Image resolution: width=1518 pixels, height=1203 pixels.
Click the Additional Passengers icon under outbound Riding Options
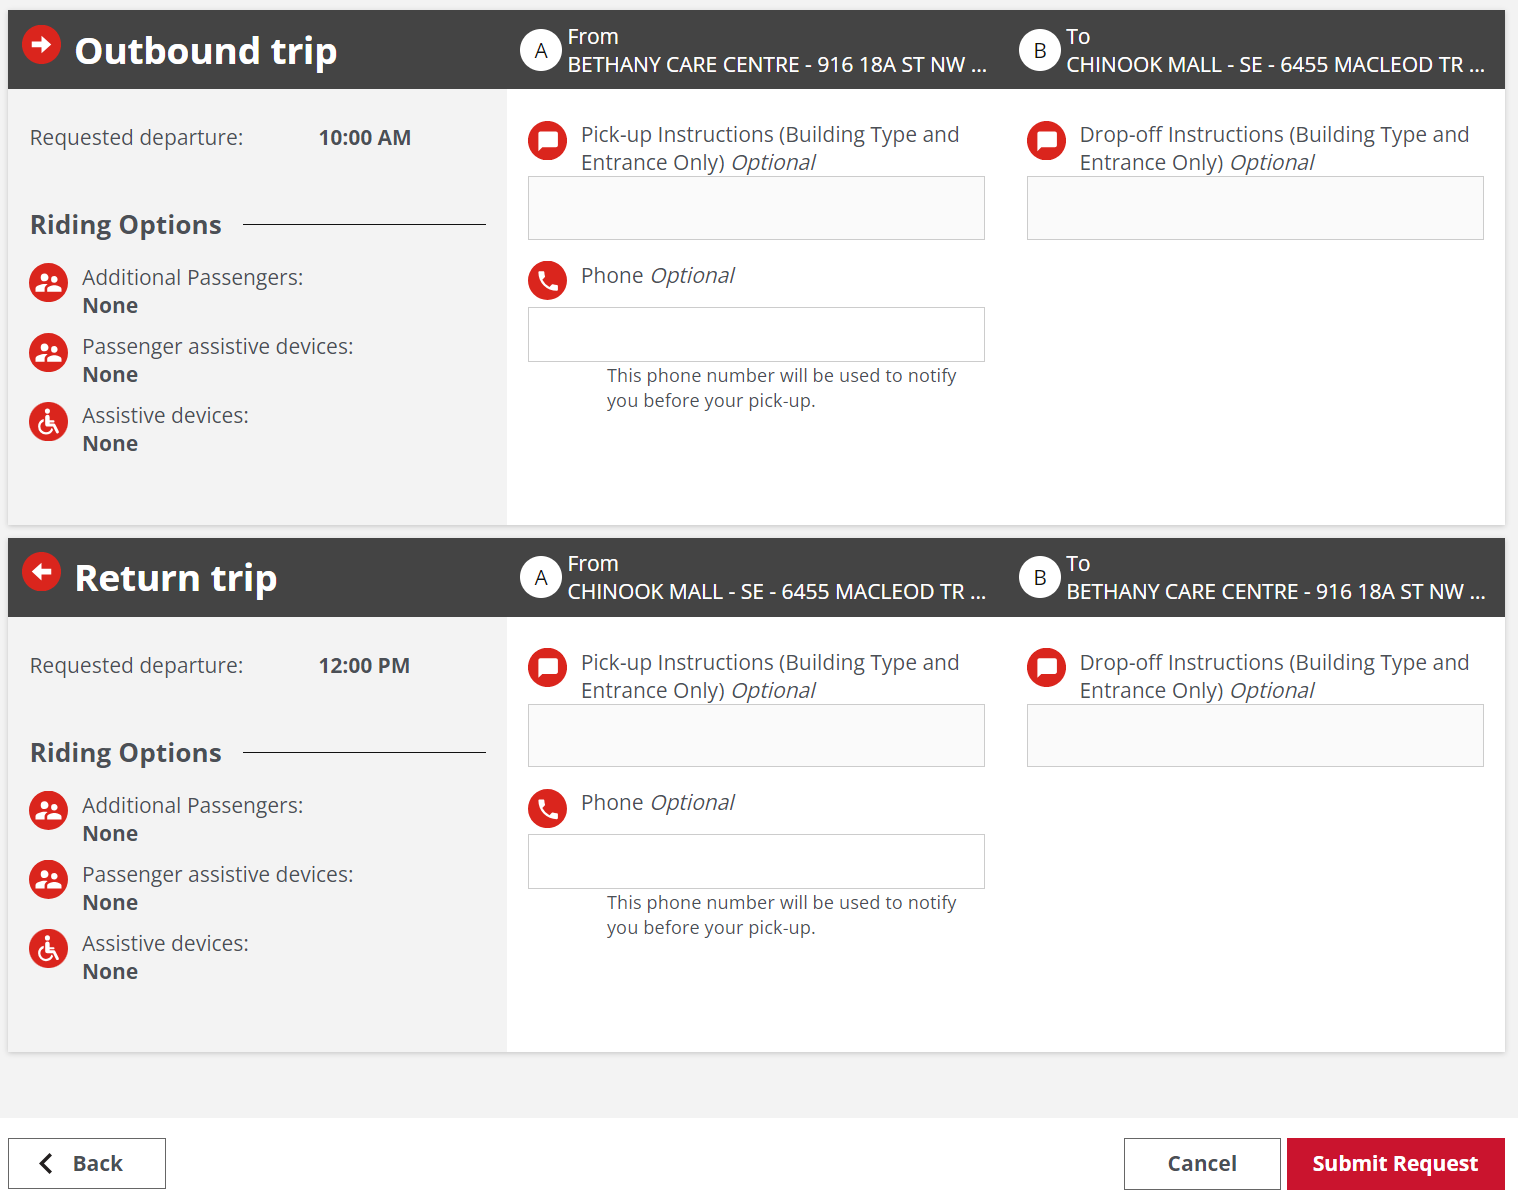[48, 283]
